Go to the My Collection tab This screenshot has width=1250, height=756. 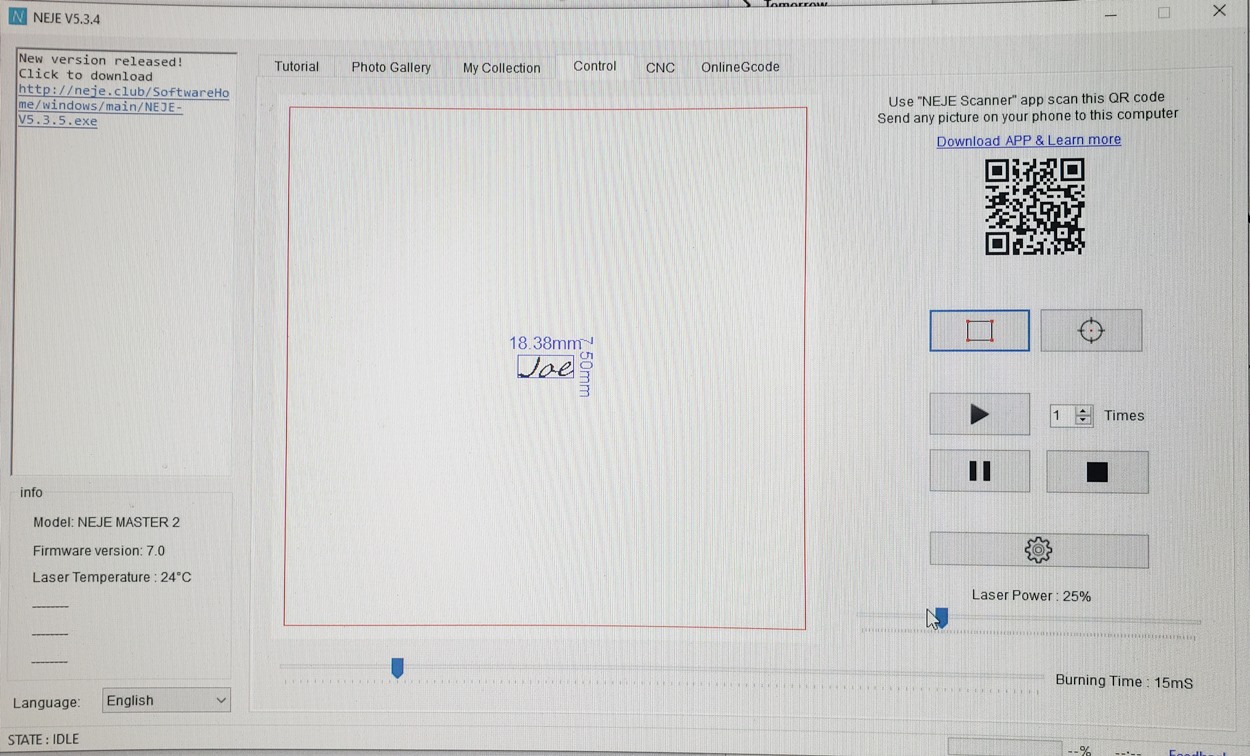[x=501, y=68]
